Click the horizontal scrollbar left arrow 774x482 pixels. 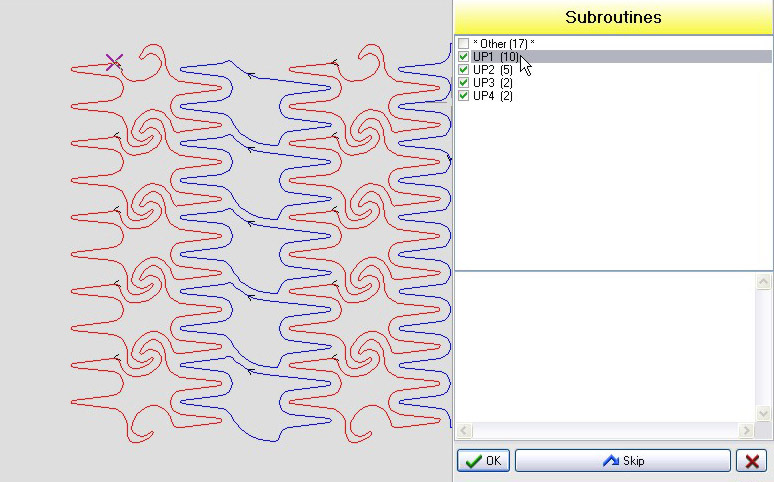tap(463, 431)
